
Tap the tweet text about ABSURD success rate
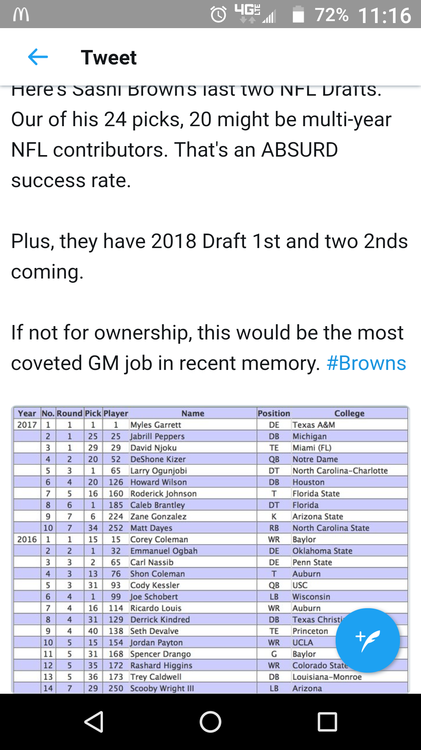tap(201, 134)
